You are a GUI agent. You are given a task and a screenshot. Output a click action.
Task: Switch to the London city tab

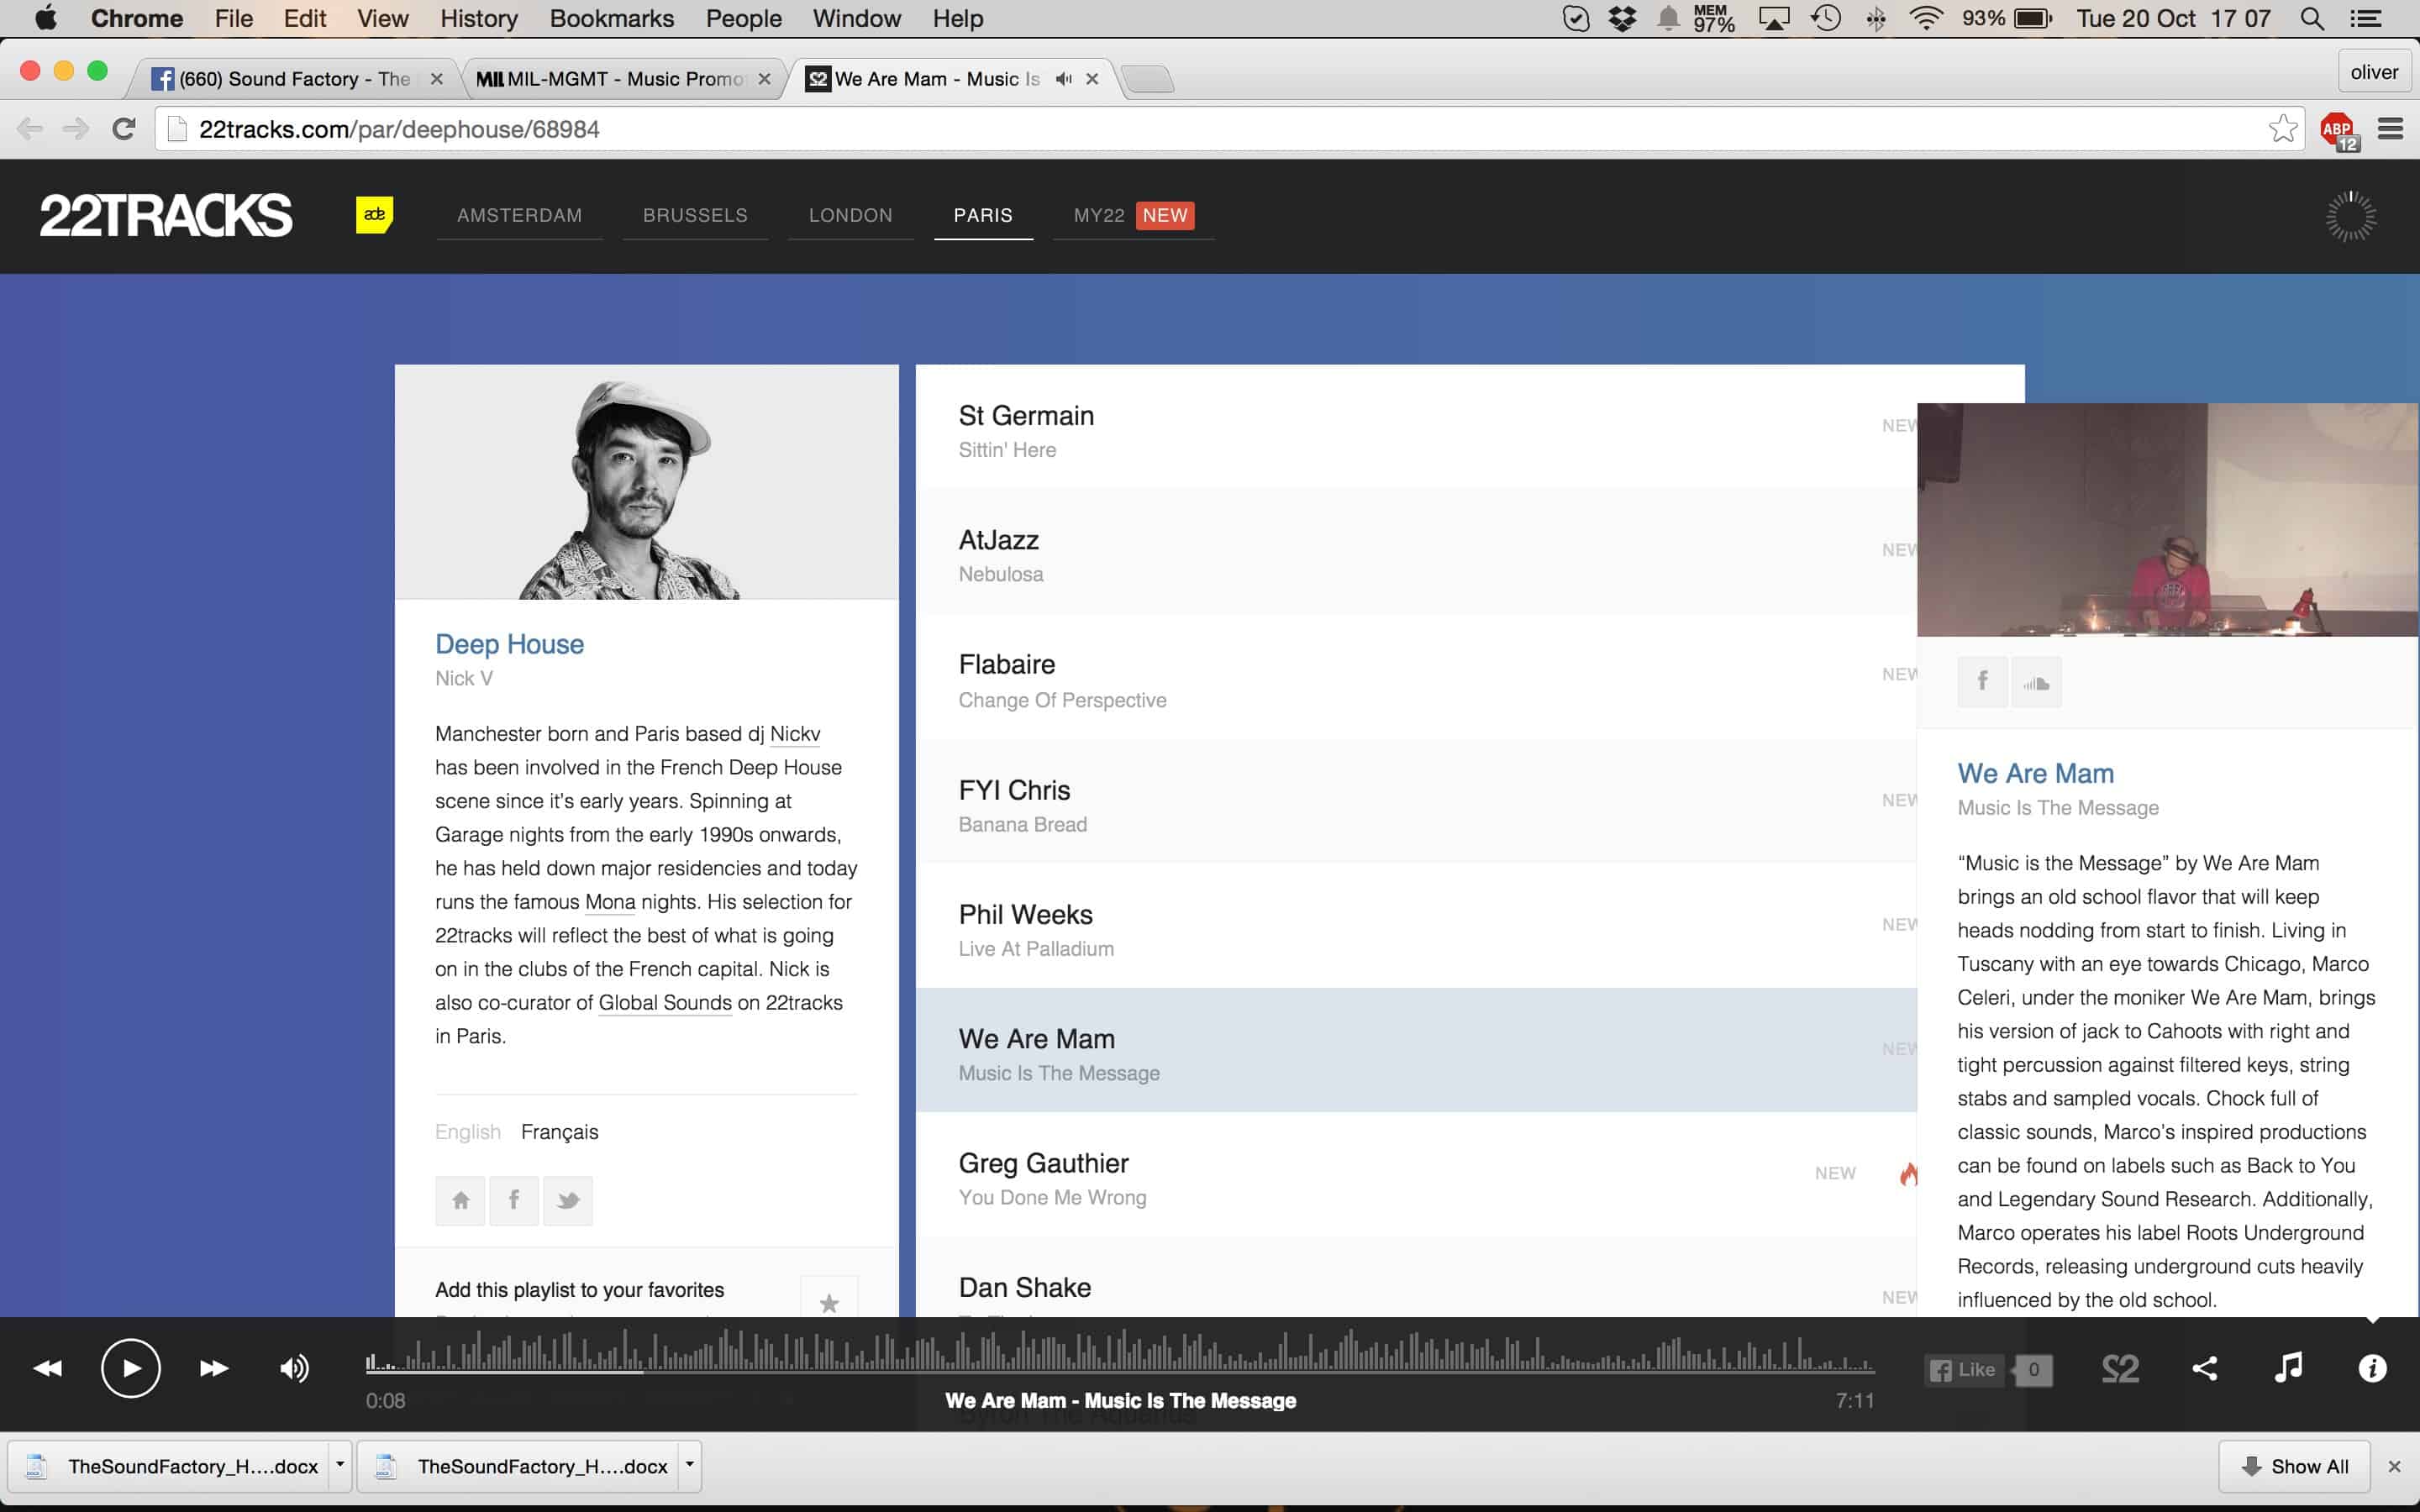[x=850, y=215]
